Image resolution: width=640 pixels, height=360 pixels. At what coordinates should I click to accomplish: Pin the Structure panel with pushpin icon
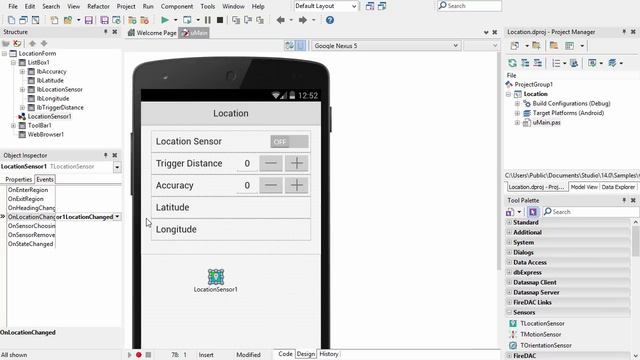(x=105, y=32)
